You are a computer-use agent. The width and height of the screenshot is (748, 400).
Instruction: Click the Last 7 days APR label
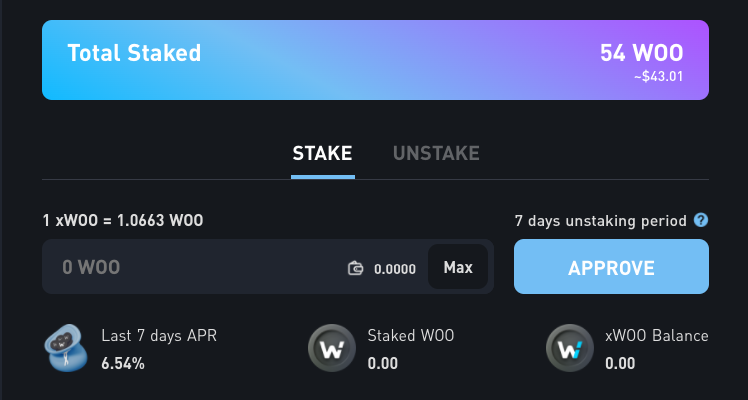159,336
